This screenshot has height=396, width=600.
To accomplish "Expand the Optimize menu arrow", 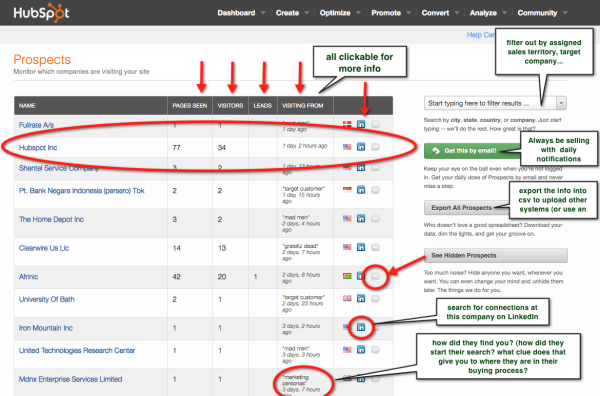I will click(x=358, y=13).
